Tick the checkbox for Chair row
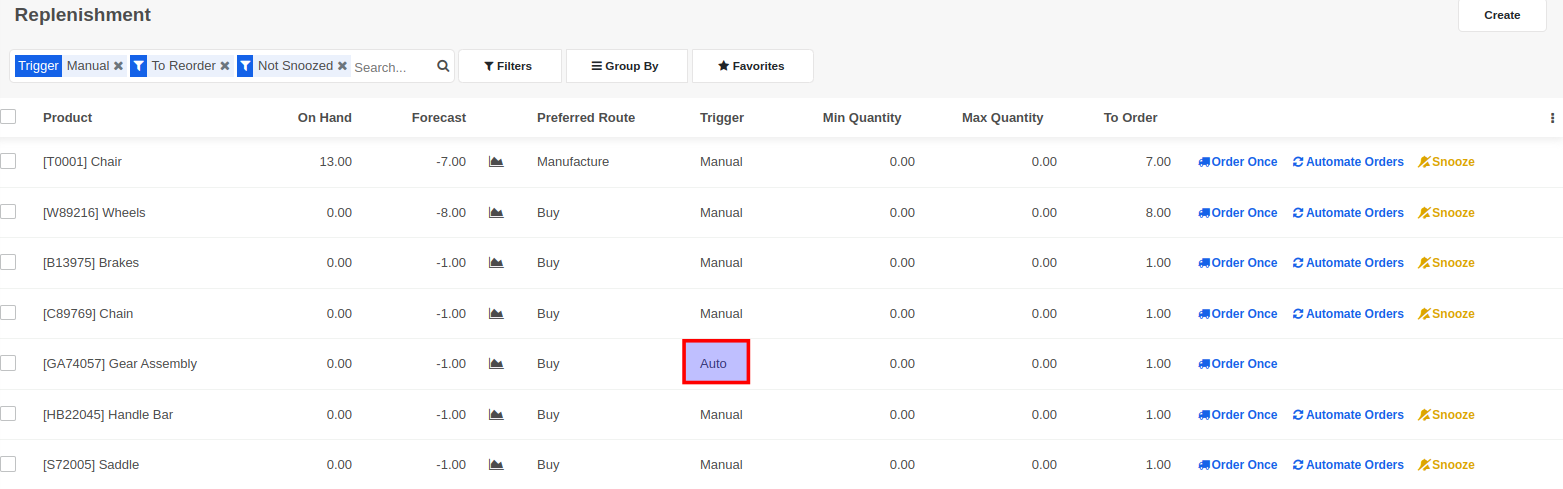This screenshot has width=1563, height=489. (9, 161)
